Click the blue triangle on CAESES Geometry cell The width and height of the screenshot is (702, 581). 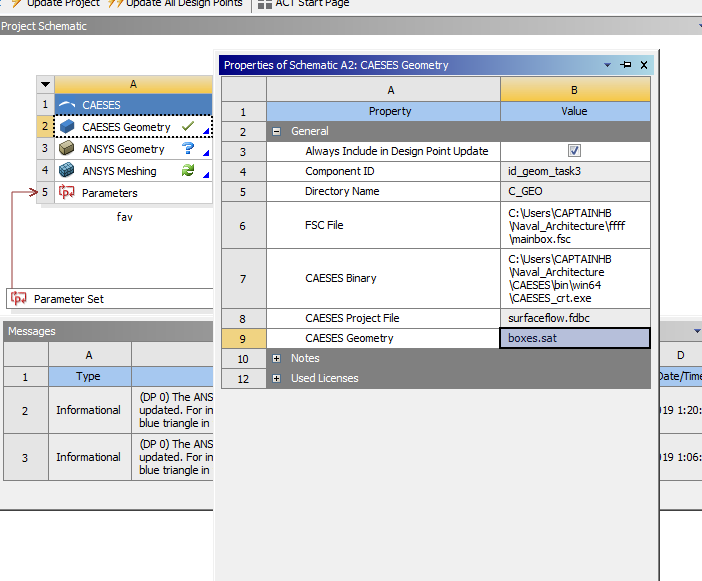click(206, 131)
